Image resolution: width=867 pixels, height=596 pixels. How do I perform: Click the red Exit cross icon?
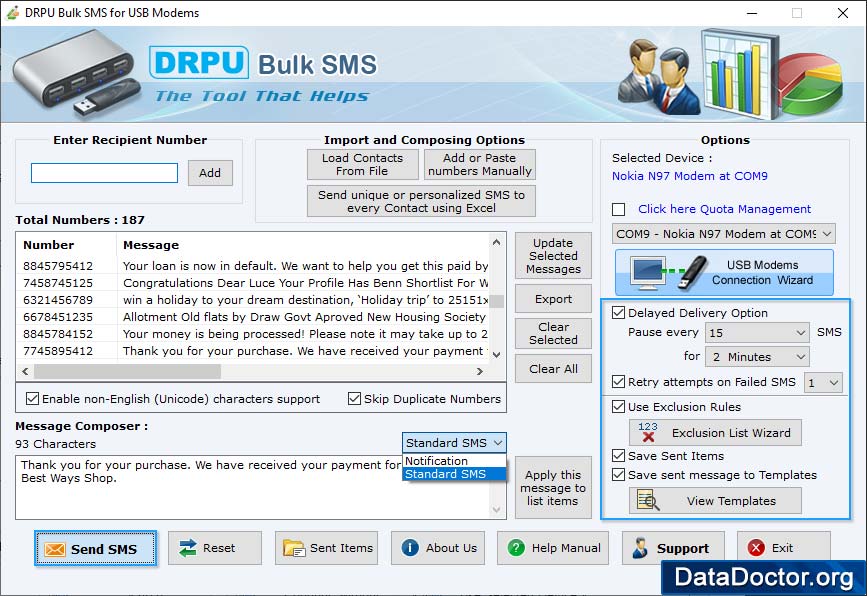756,548
